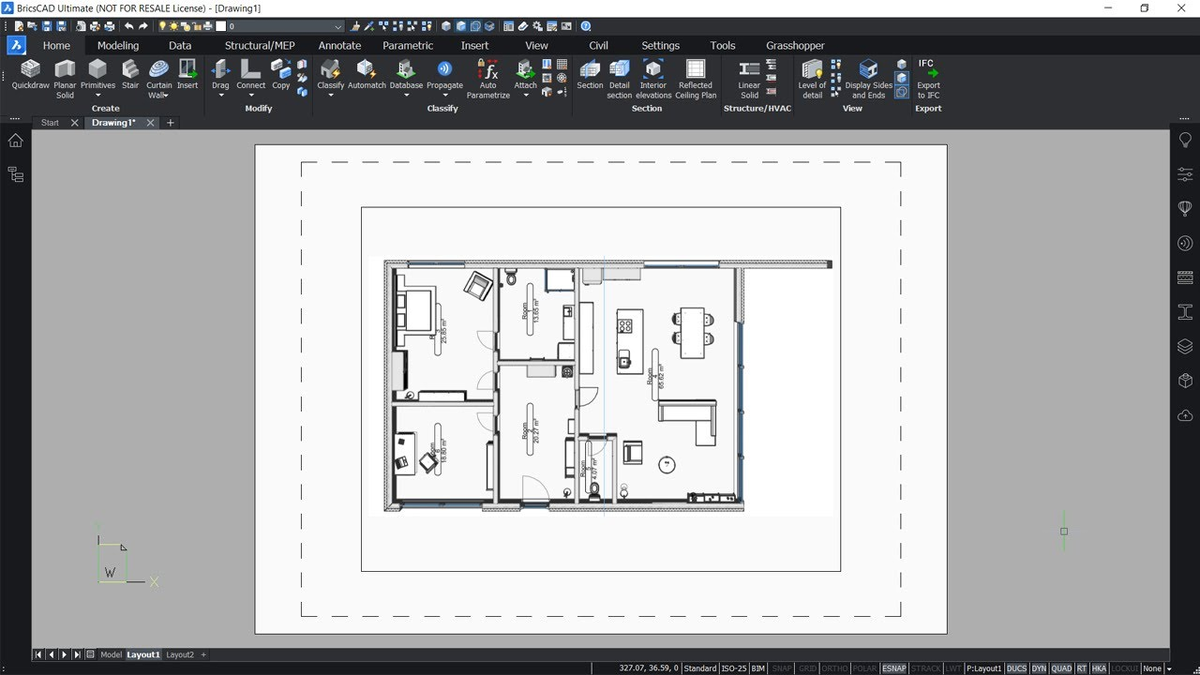
Task: Click Export to IFC icon
Action: [x=928, y=79]
